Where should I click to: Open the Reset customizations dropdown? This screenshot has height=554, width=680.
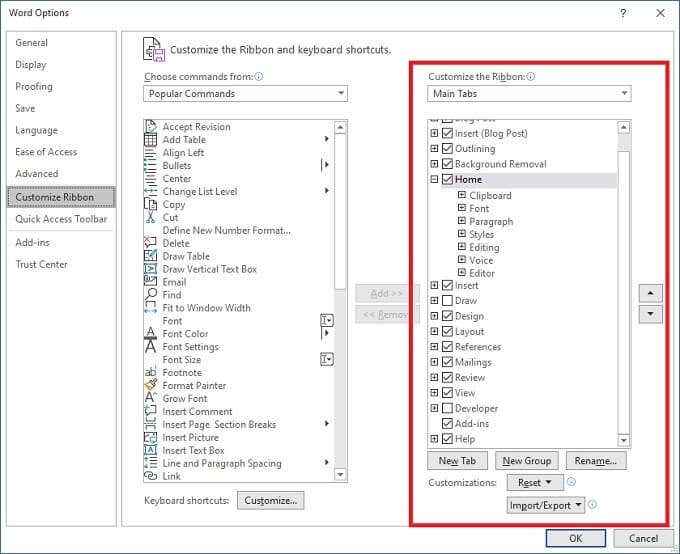[x=535, y=482]
